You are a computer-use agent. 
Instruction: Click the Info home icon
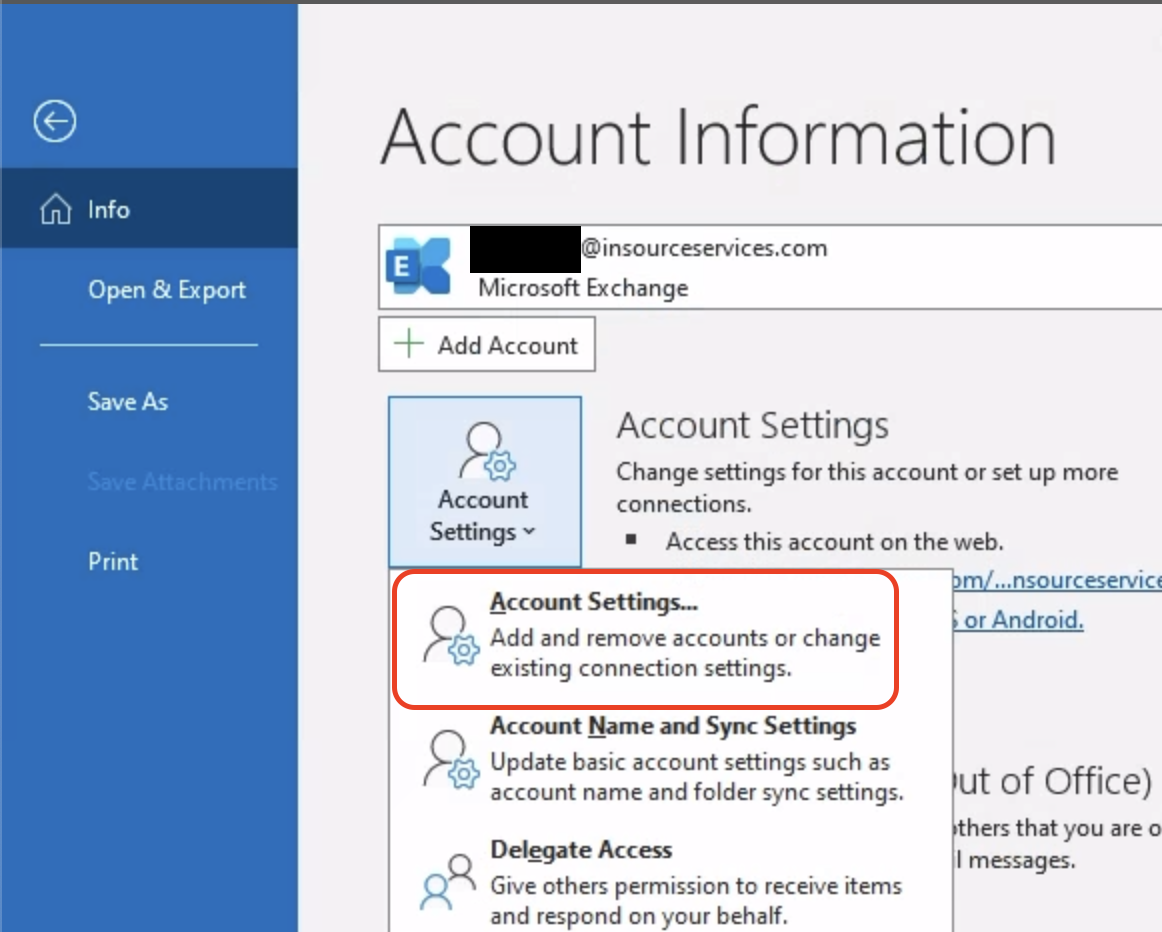tap(56, 209)
